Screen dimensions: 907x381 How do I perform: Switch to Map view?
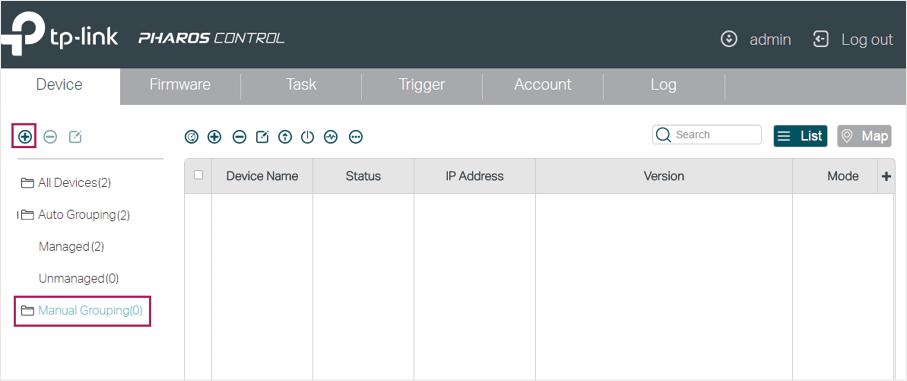click(x=864, y=136)
